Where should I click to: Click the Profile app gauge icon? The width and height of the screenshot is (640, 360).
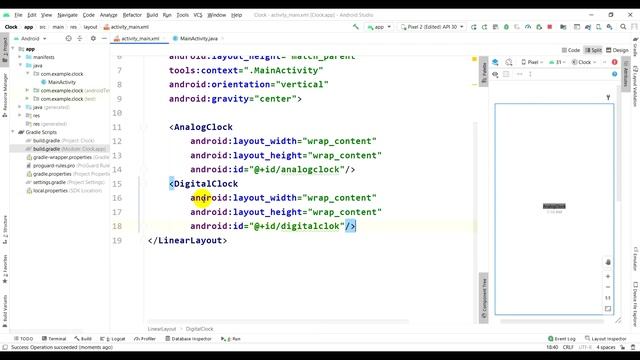pos(528,27)
